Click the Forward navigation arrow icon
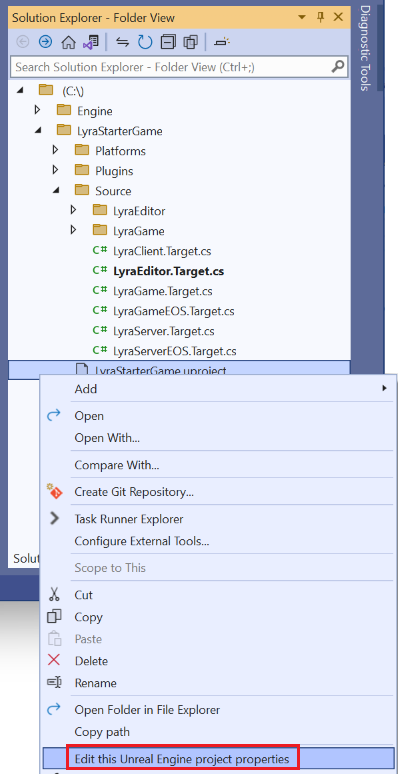 pyautogui.click(x=45, y=42)
